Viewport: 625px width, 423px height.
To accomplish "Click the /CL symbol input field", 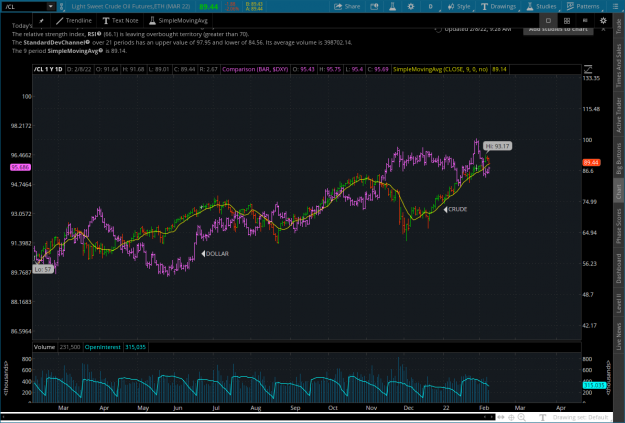I will pos(25,6).
